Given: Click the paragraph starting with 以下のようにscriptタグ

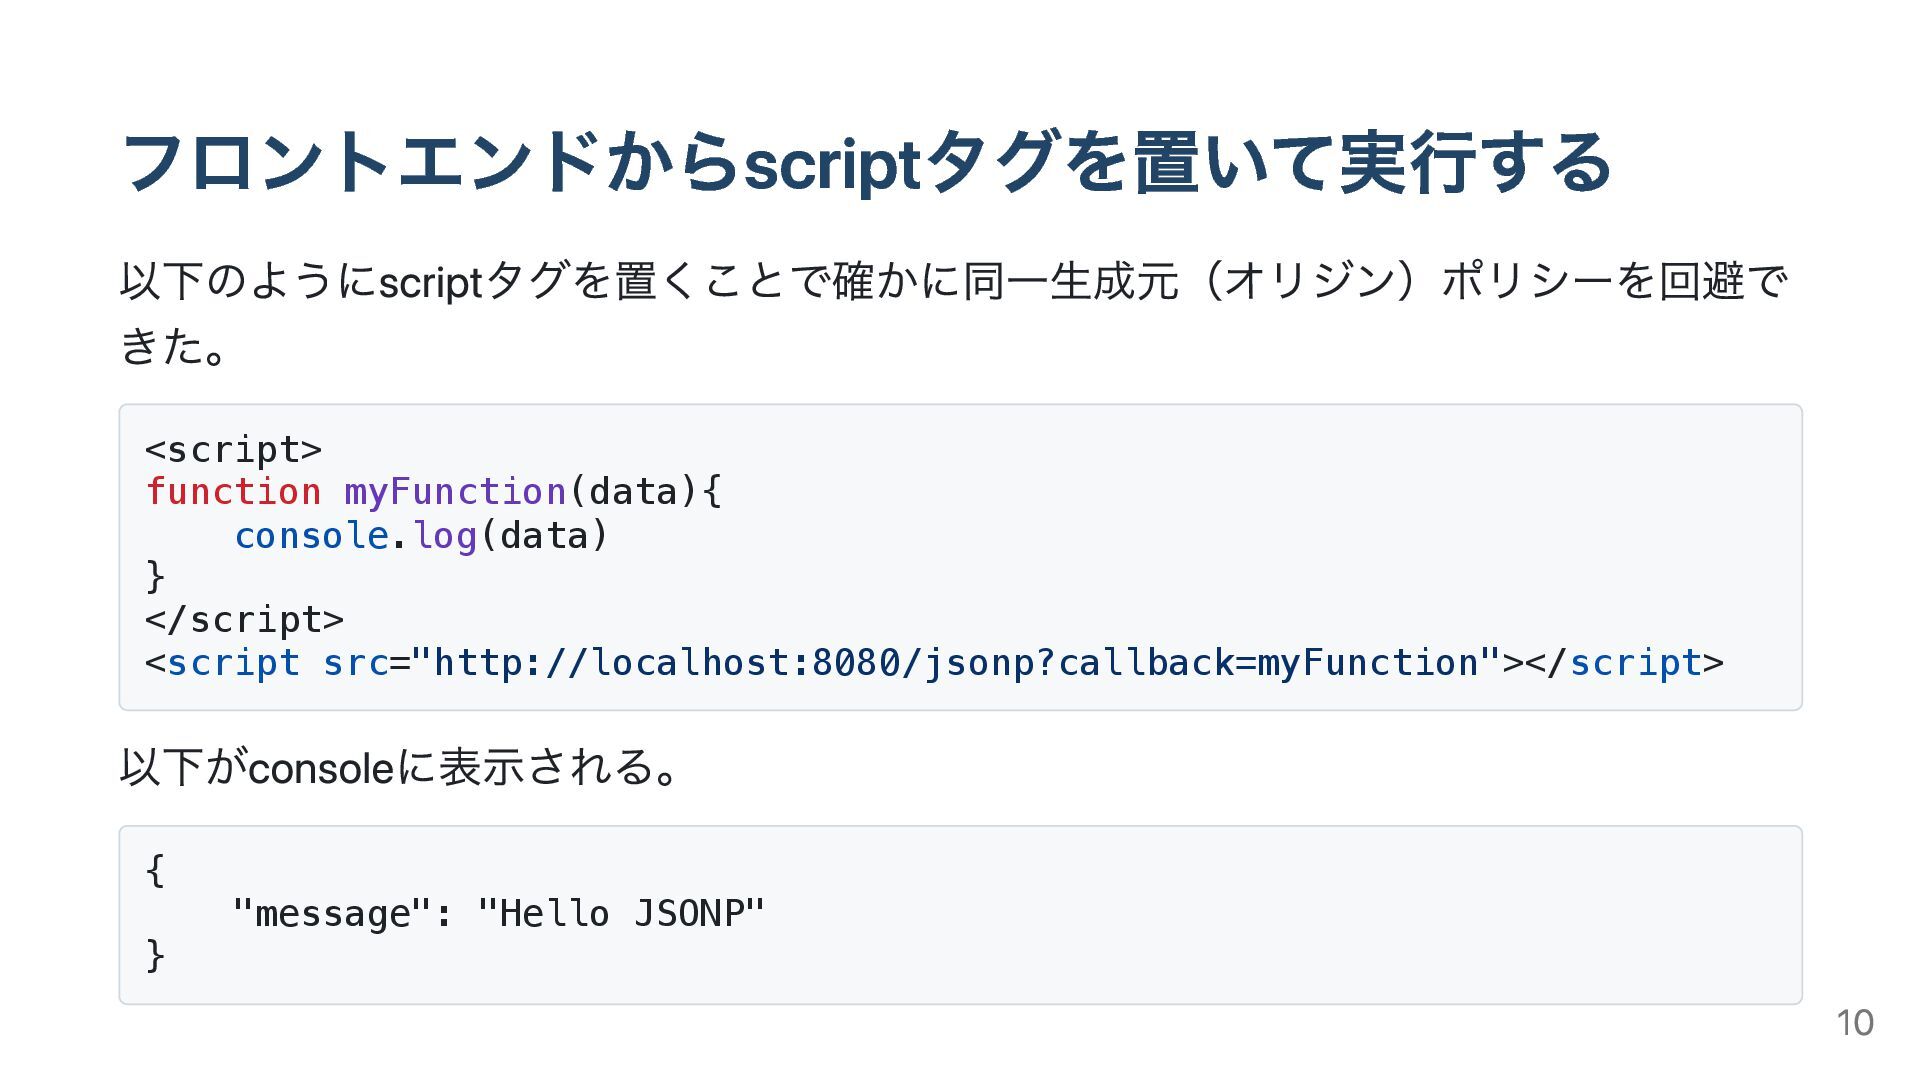Looking at the screenshot, I should click(954, 281).
